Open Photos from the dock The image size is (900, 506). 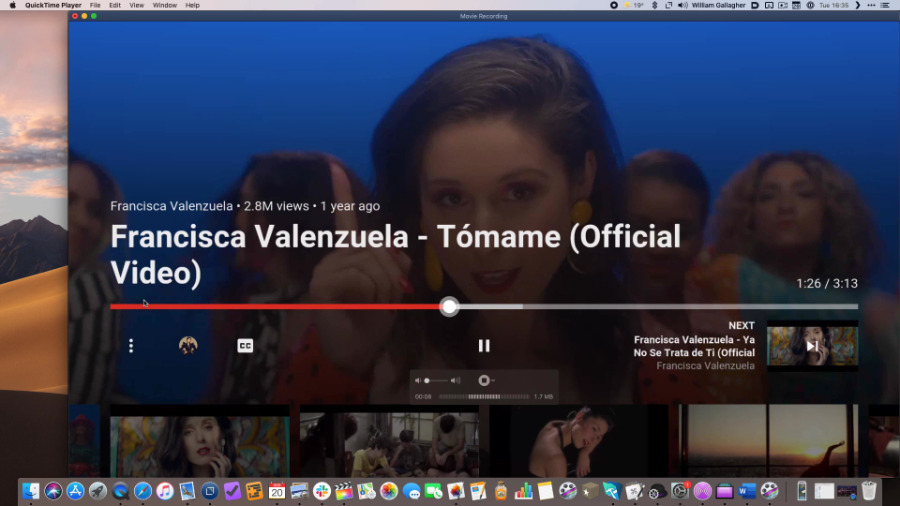point(389,491)
